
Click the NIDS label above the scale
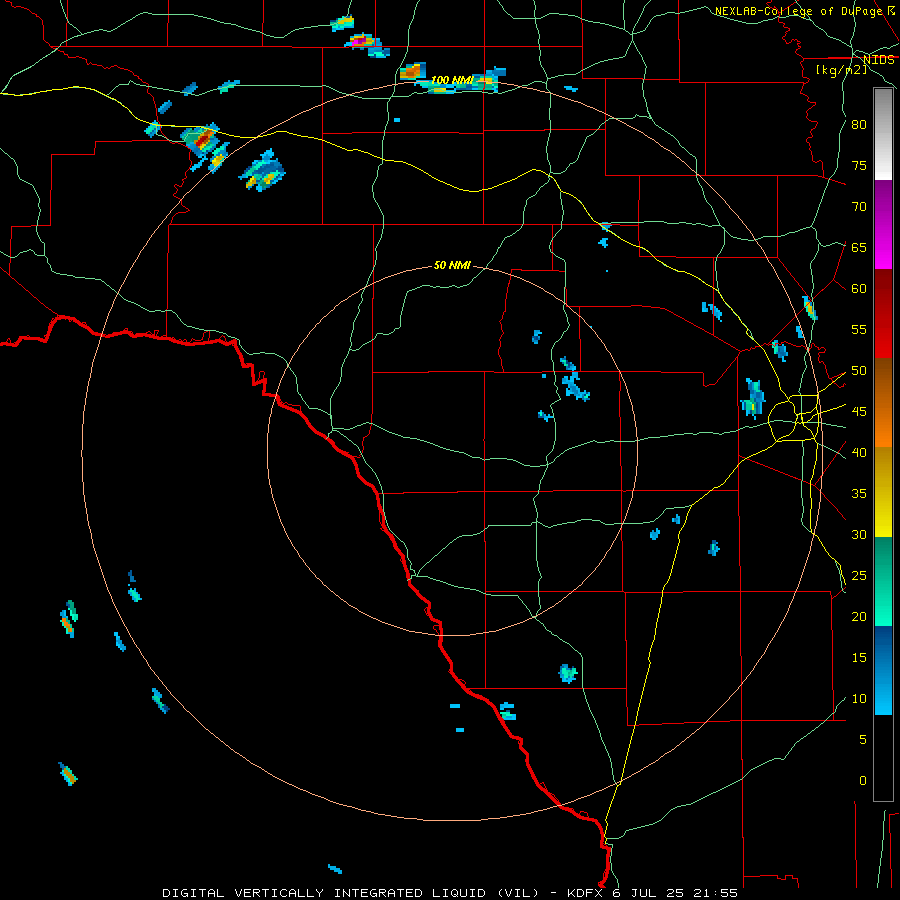pos(879,60)
